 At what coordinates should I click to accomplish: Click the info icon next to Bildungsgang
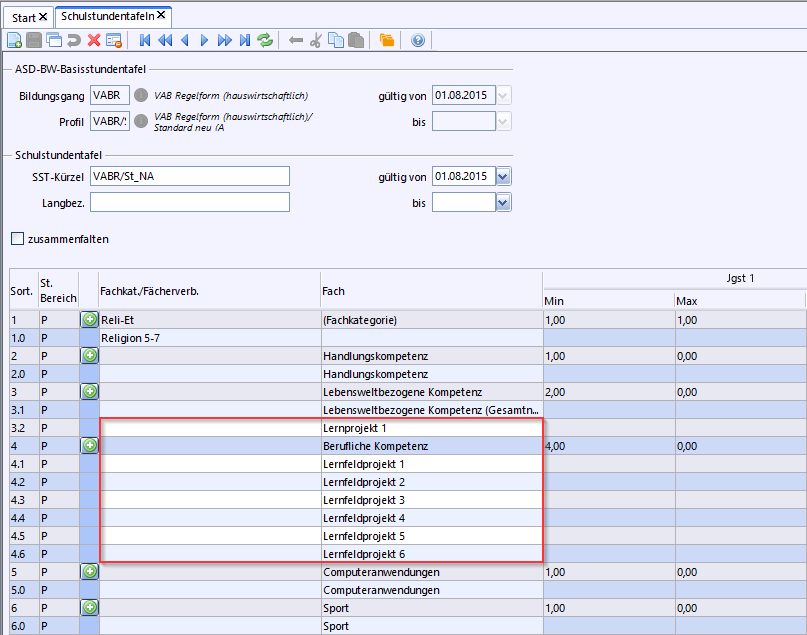coord(141,96)
